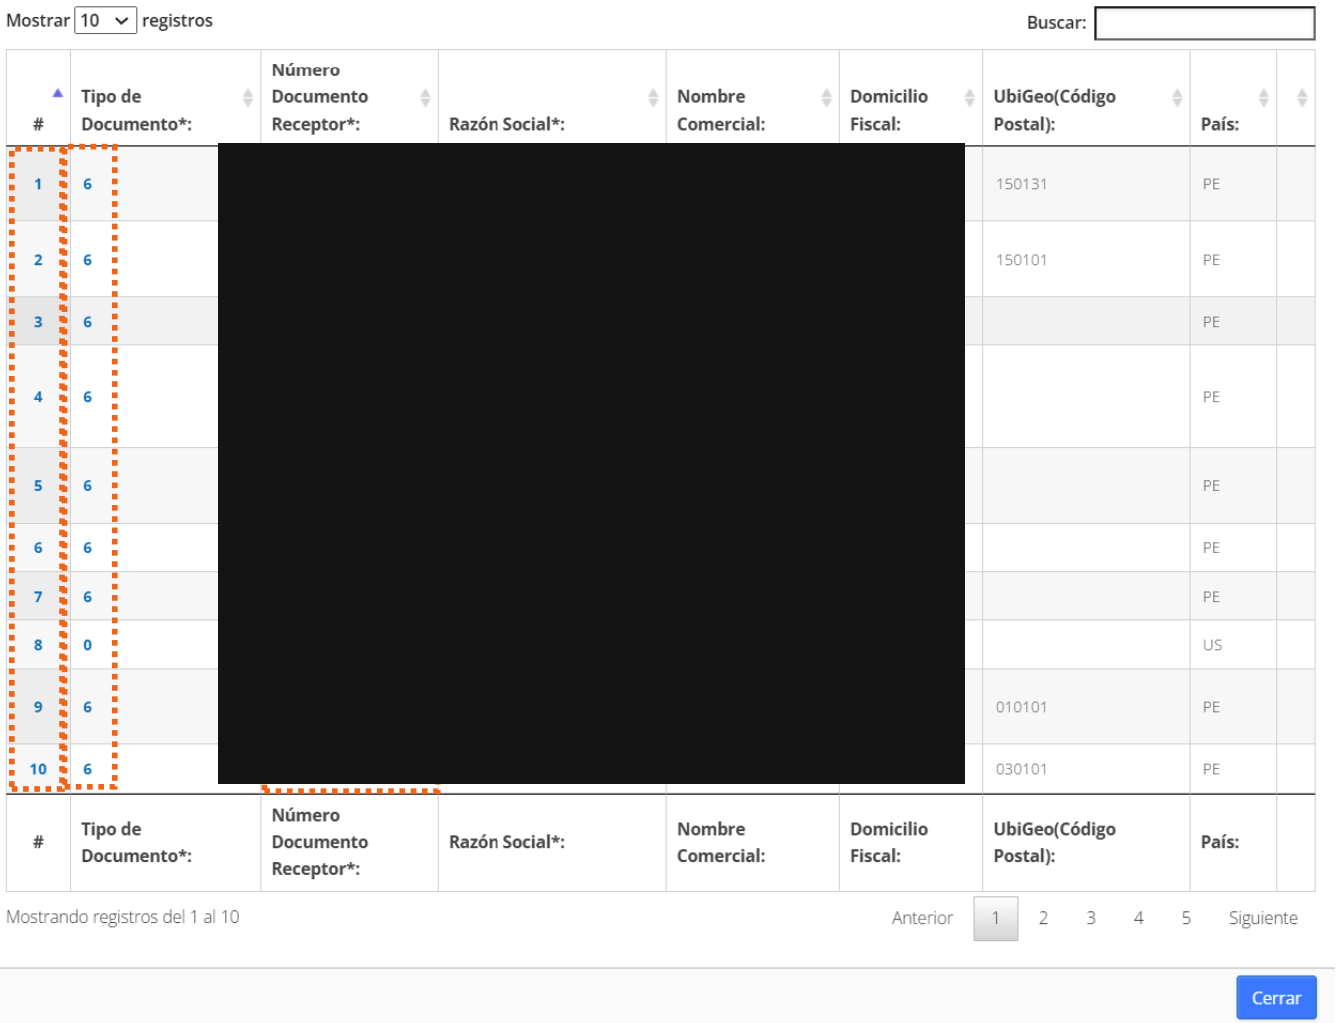Go to pagination page 5

tap(1186, 918)
